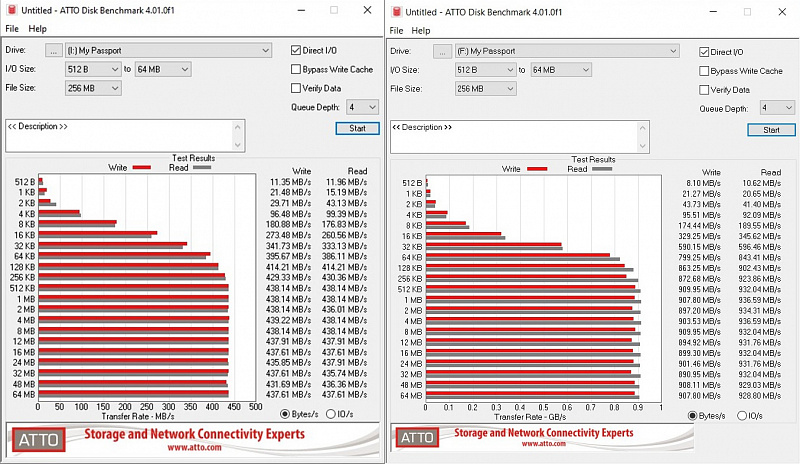Image resolution: width=800 pixels, height=464 pixels.
Task: Click the 48 MB row label in right chart
Action: click(x=411, y=385)
